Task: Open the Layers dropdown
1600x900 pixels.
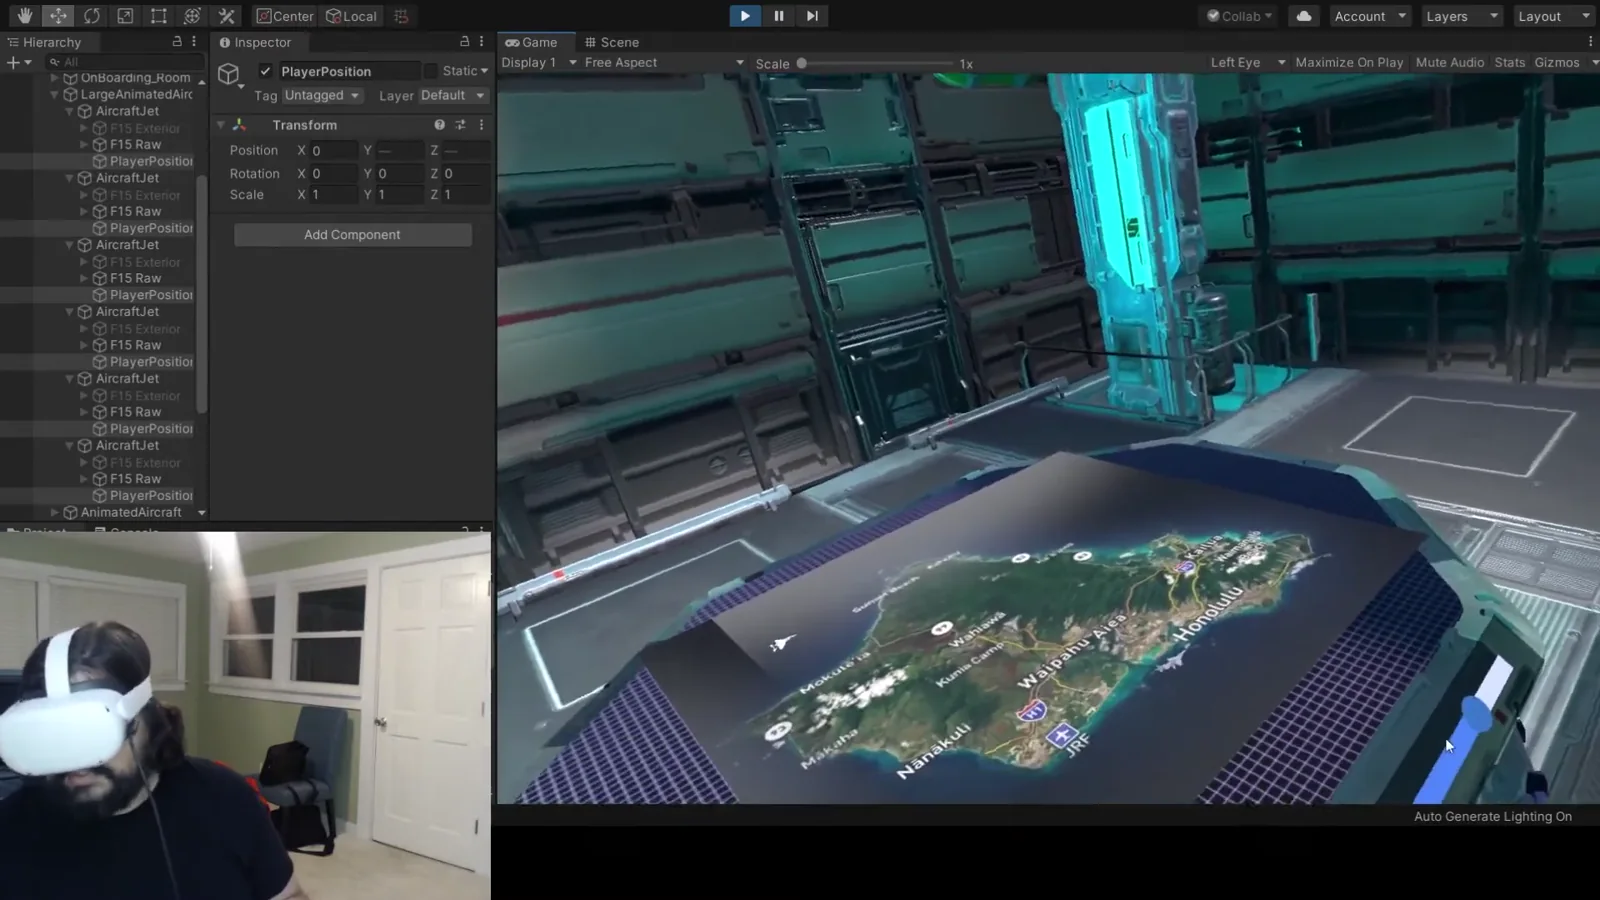Action: [1462, 16]
